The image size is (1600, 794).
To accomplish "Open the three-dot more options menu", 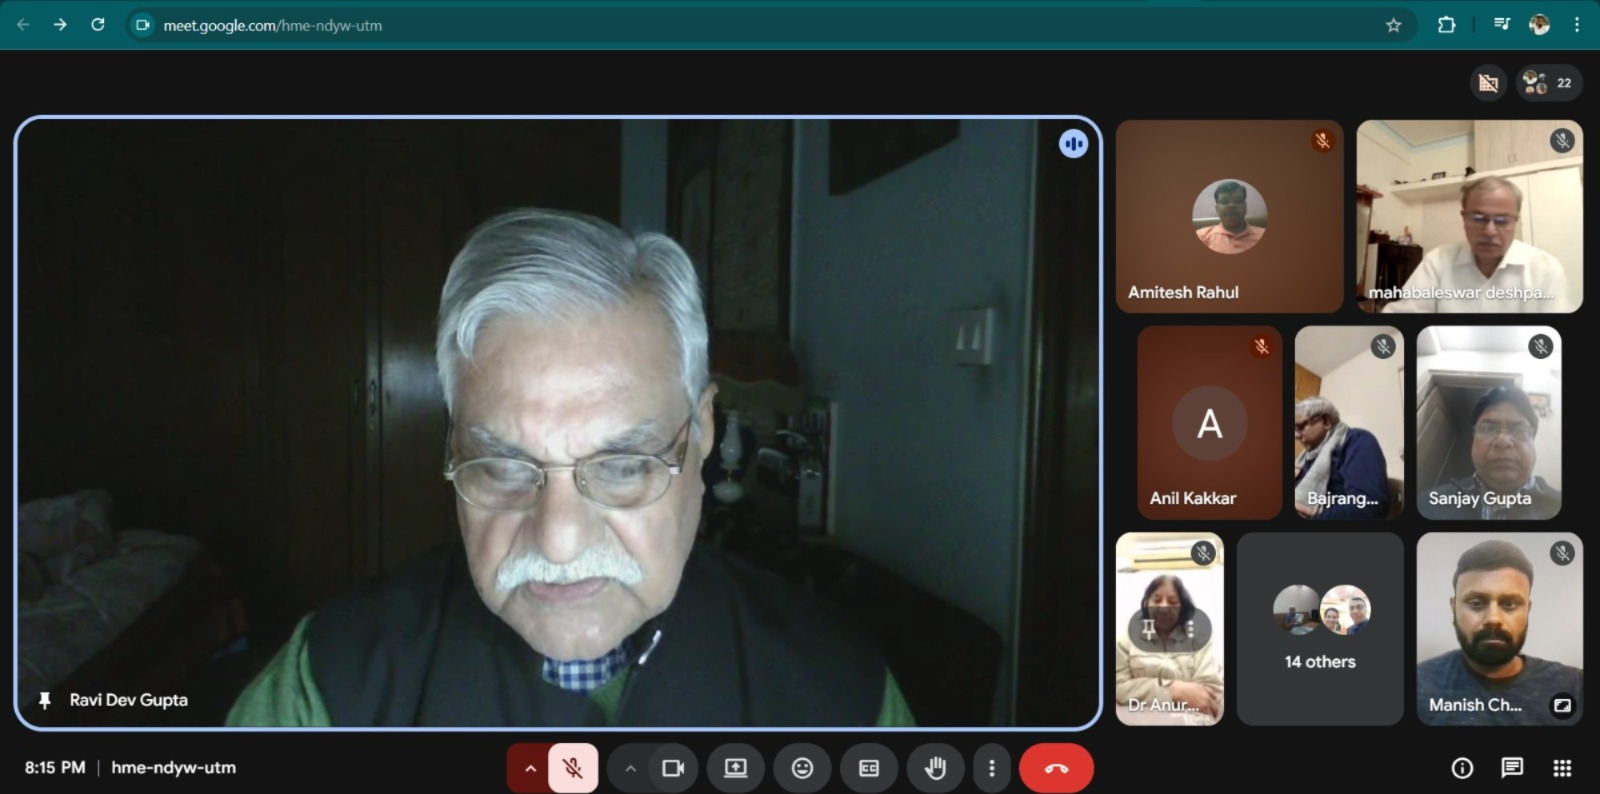I will (991, 768).
